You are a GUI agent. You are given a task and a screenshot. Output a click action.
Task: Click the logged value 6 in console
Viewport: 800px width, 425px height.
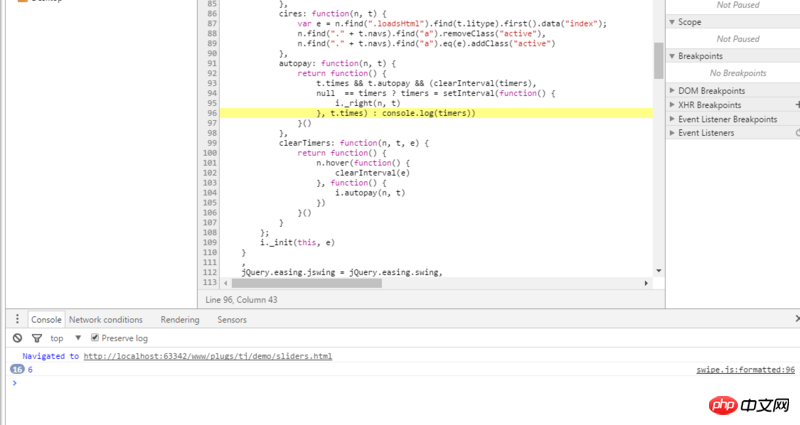(30, 369)
